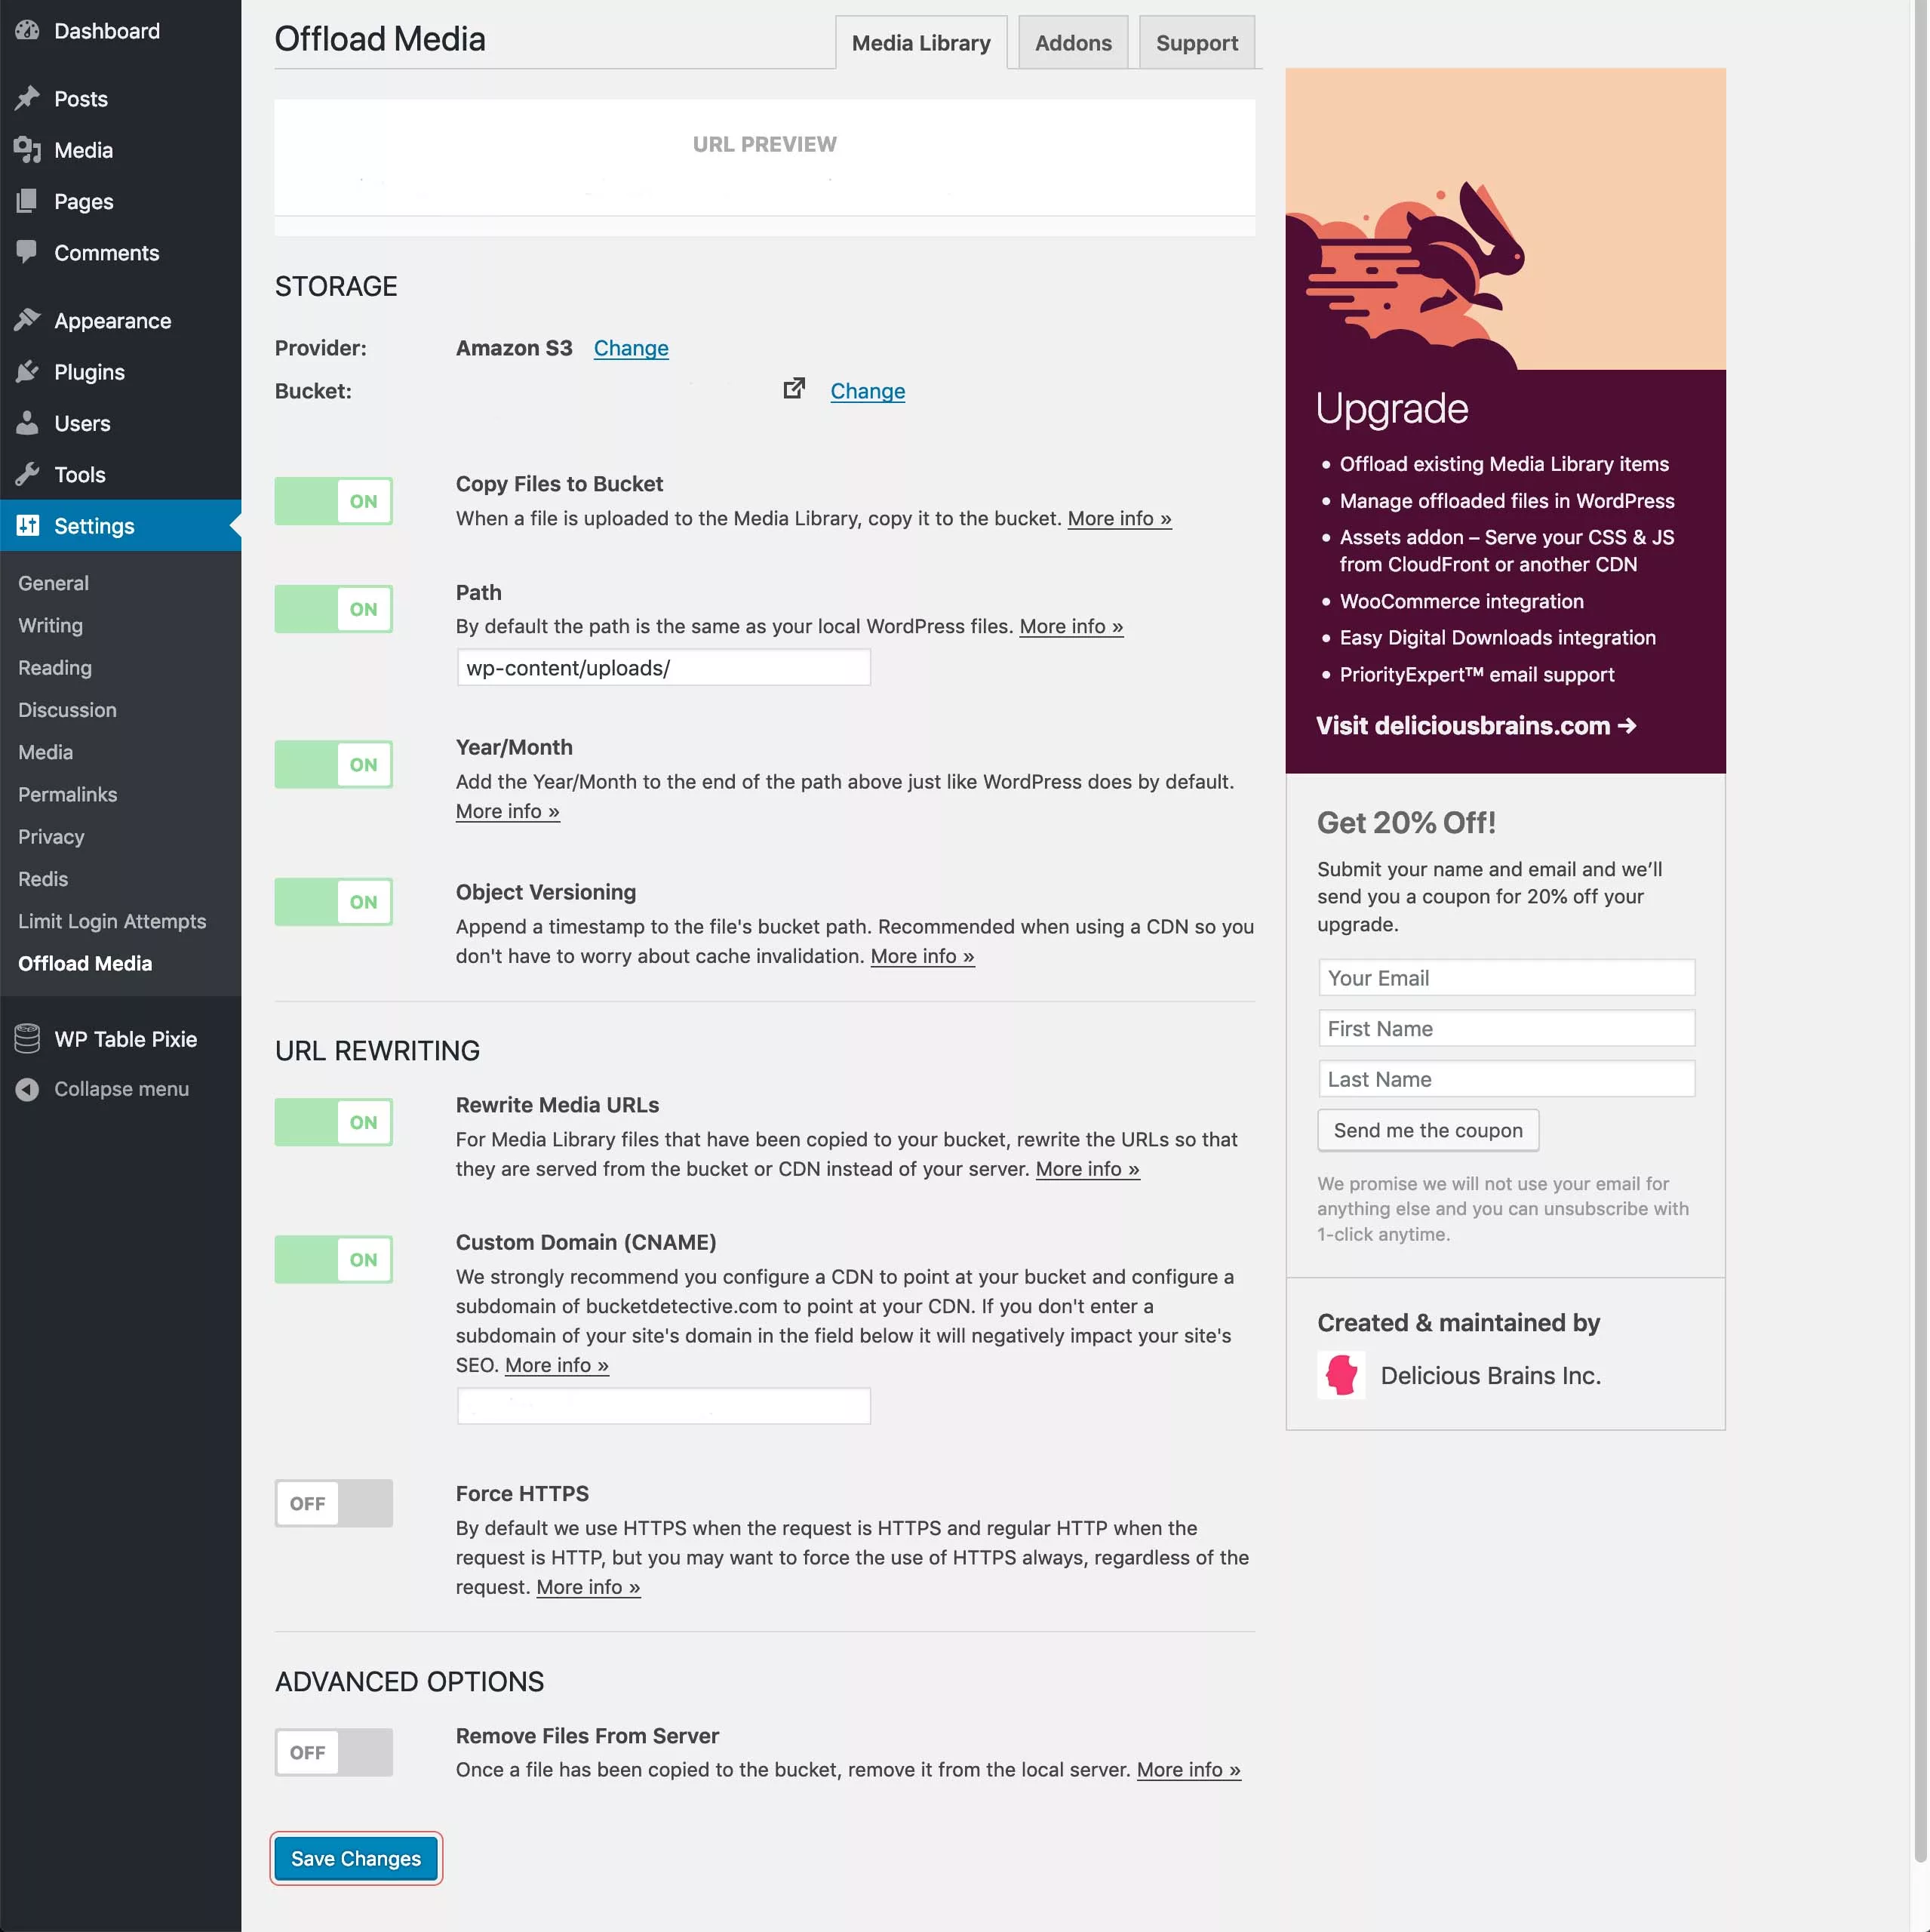
Task: Open the Support tab
Action: [x=1196, y=43]
